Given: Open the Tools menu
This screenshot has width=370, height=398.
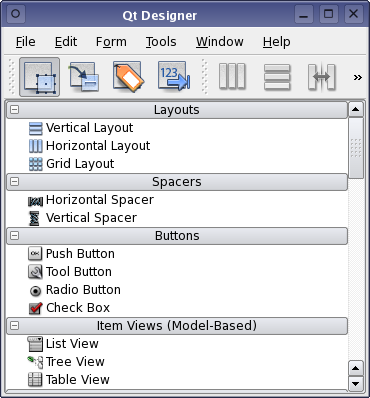Looking at the screenshot, I should click(161, 42).
